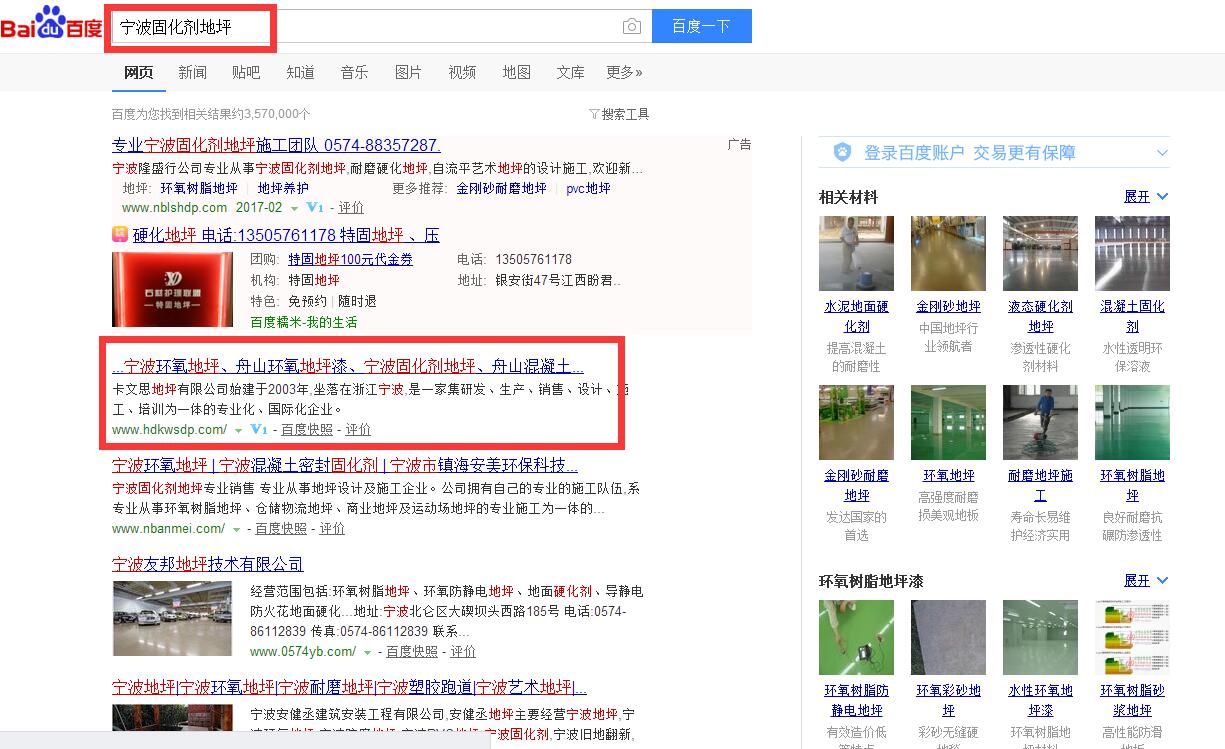Switch to the 知道 tab

pyautogui.click(x=300, y=72)
